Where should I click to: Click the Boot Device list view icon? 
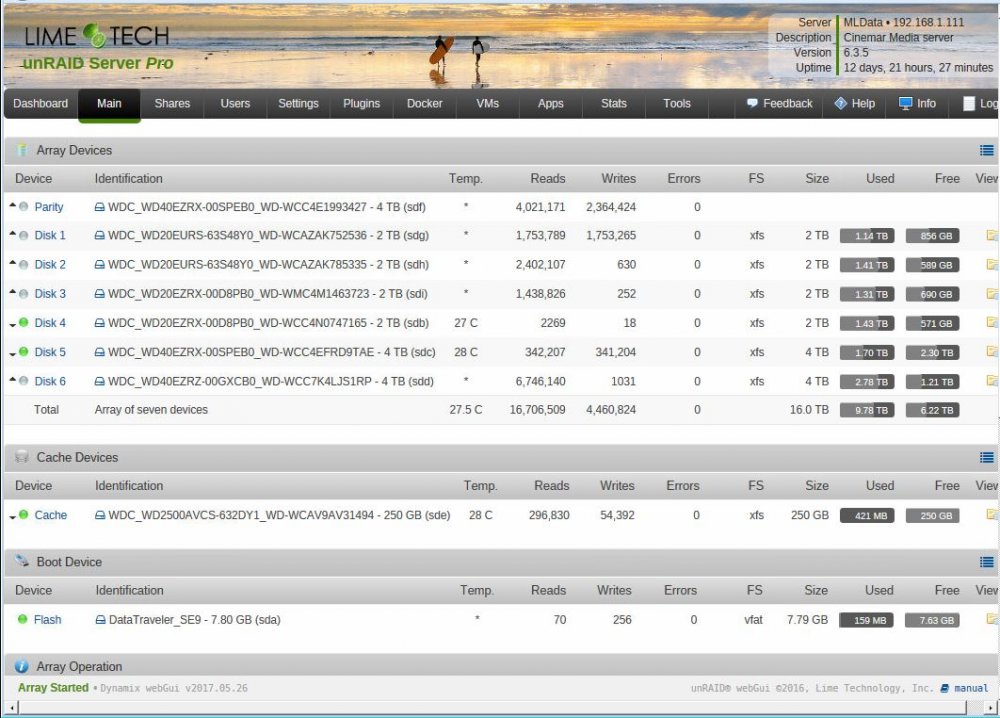986,562
